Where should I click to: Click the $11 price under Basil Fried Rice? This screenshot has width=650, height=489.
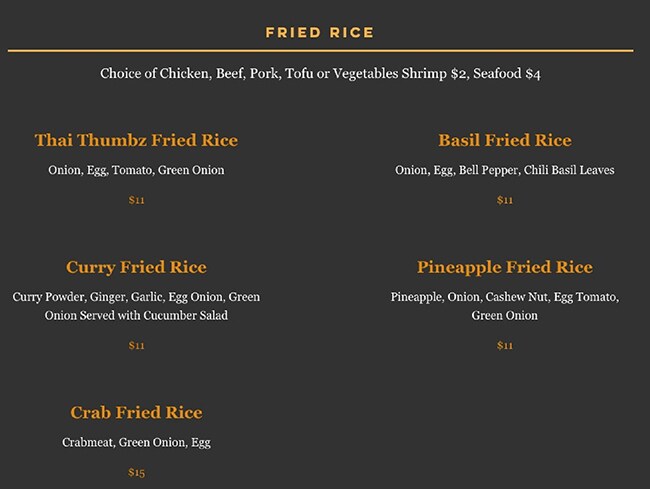click(x=505, y=200)
